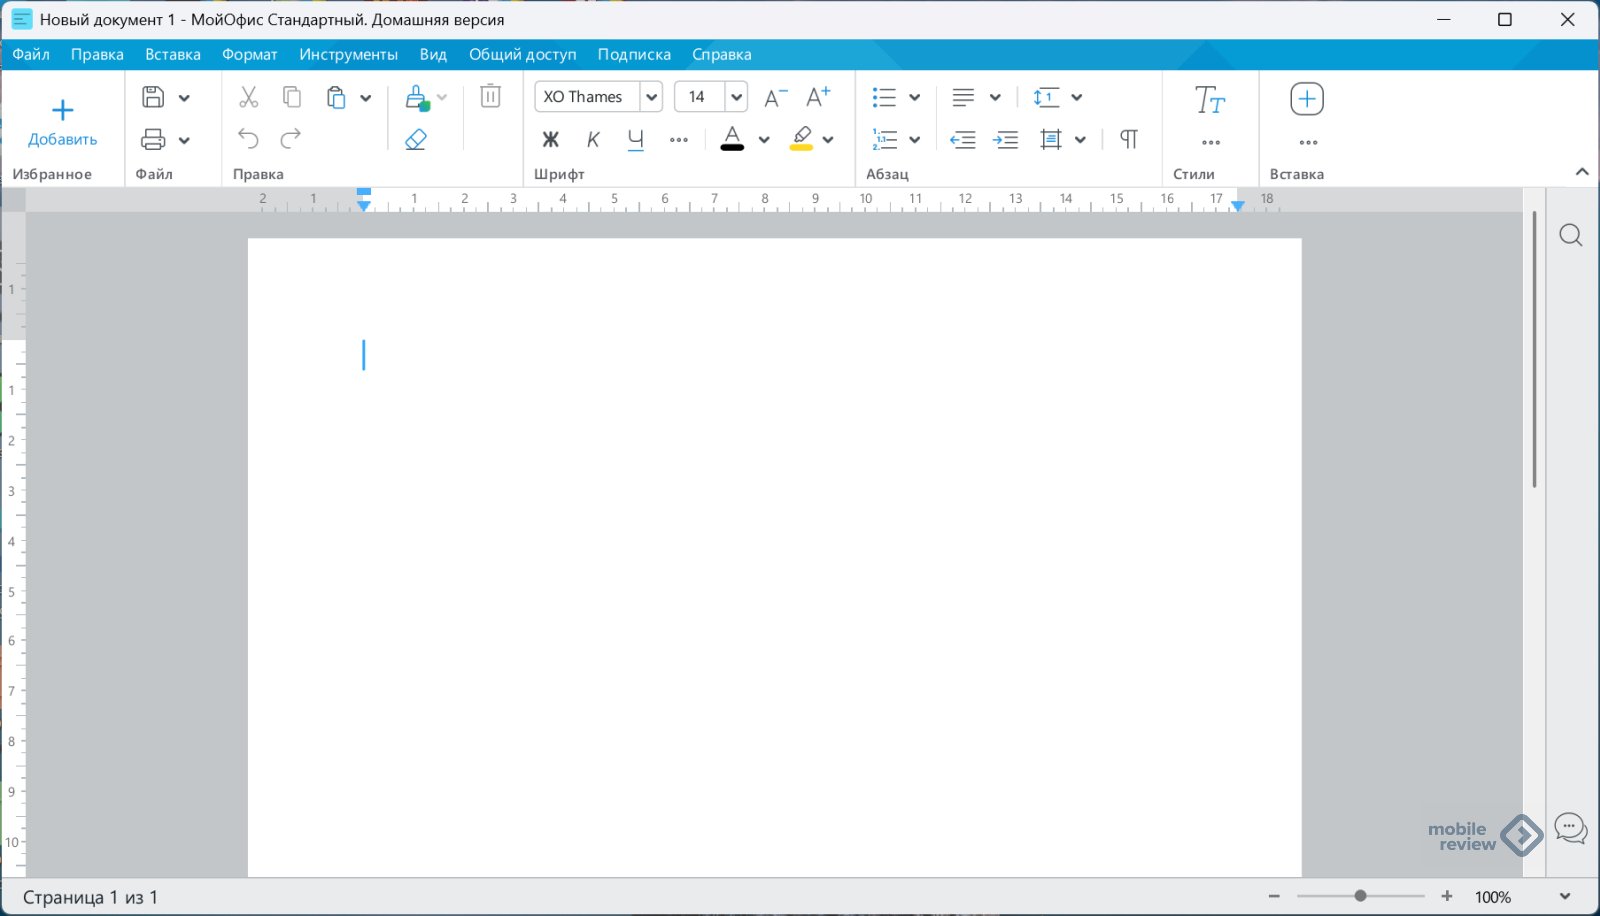Increase font size with the A+ icon
This screenshot has width=1600, height=916.
pos(818,97)
